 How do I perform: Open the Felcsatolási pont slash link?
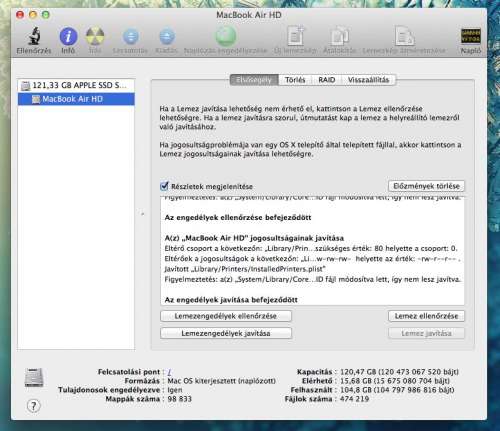tap(169, 372)
